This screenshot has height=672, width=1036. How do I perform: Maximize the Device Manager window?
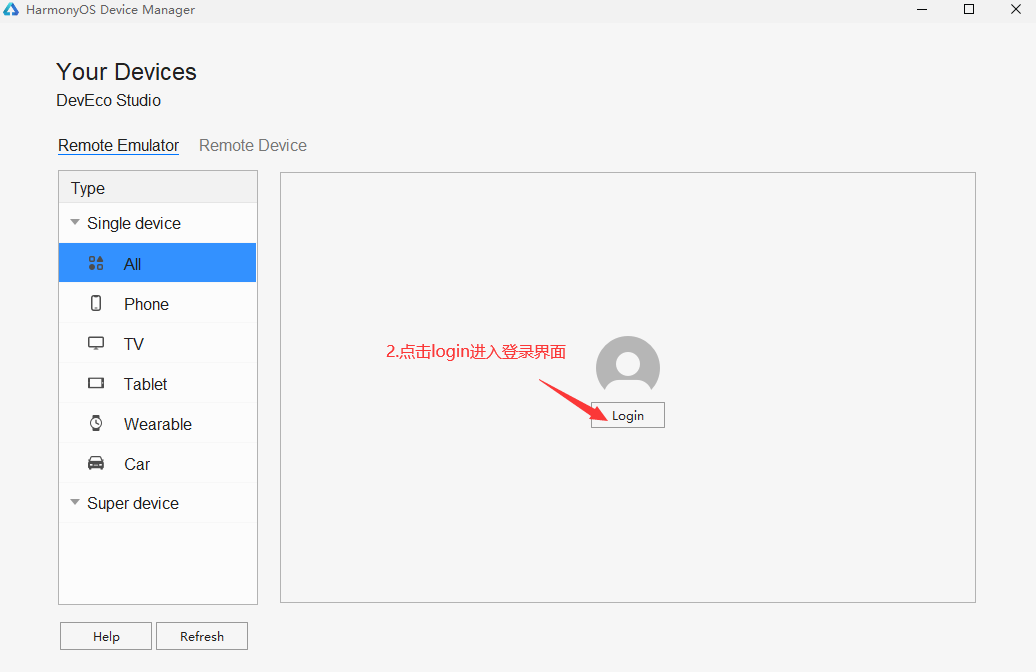pyautogui.click(x=969, y=9)
